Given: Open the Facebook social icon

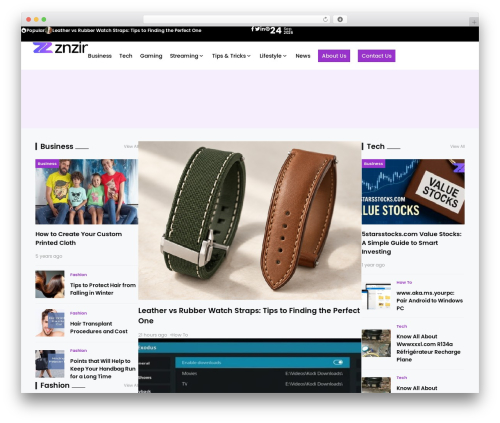Looking at the screenshot, I should point(252,29).
